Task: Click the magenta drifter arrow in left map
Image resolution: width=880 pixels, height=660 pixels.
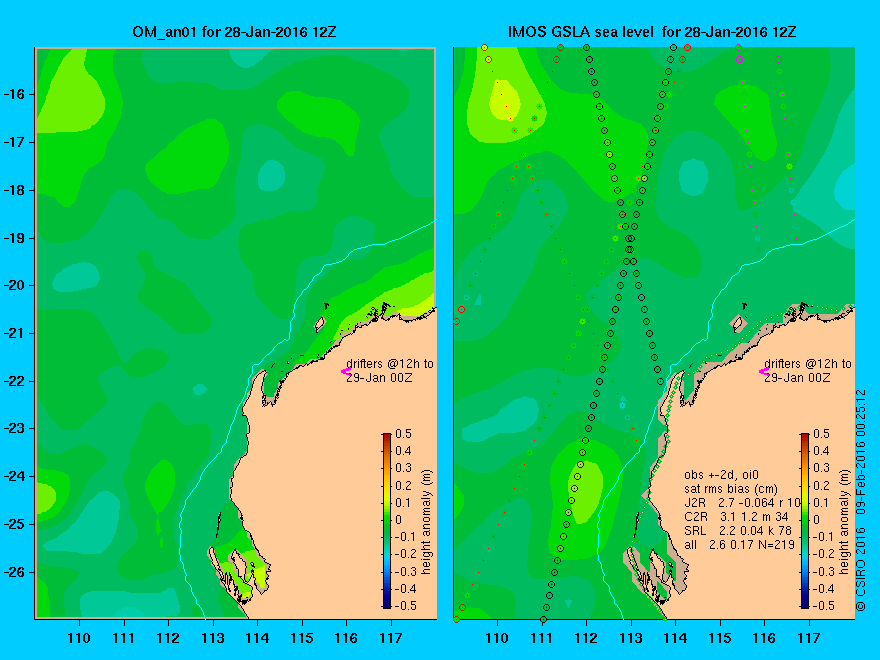Action: coord(345,371)
